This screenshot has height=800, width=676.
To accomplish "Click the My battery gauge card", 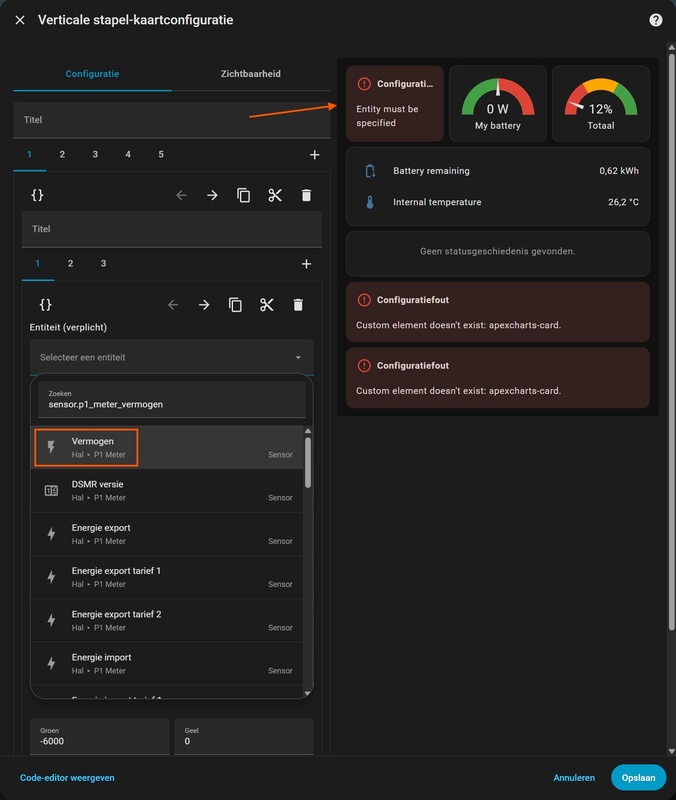I will 498,103.
